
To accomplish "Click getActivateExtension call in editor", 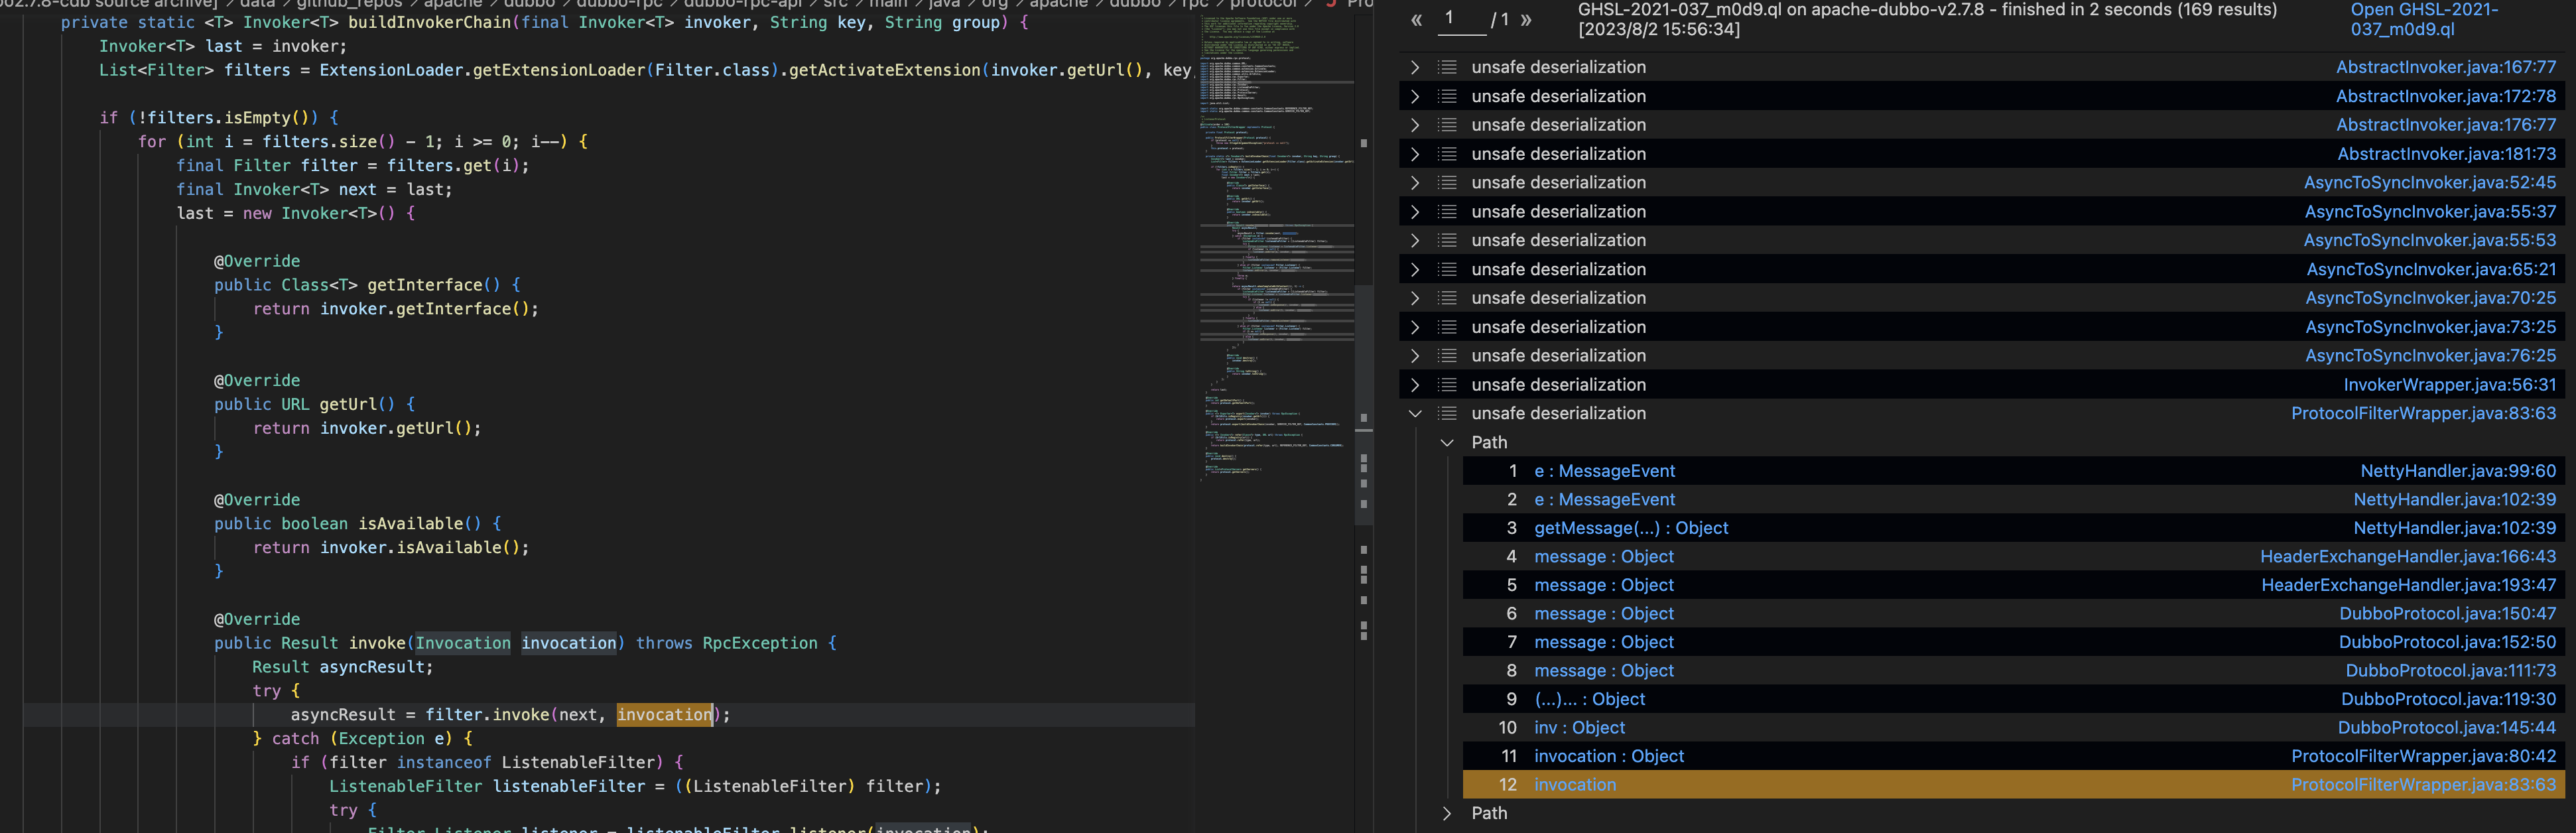I will point(884,70).
